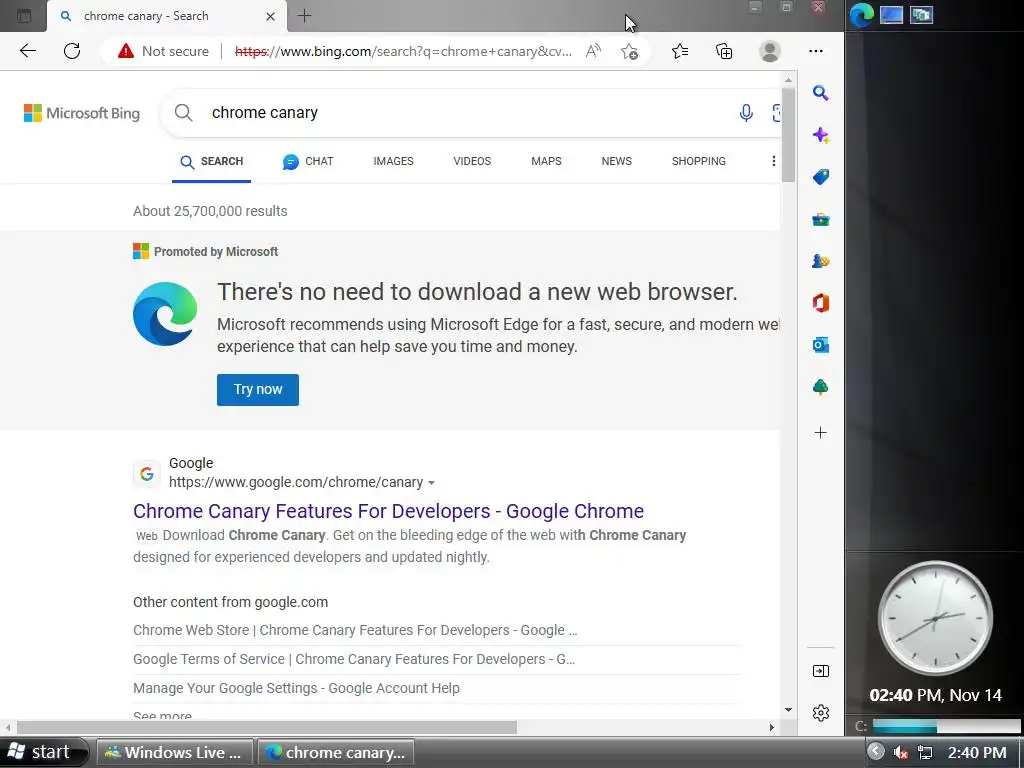Image resolution: width=1024 pixels, height=768 pixels.
Task: Switch to the CHAT tab
Action: 308,161
